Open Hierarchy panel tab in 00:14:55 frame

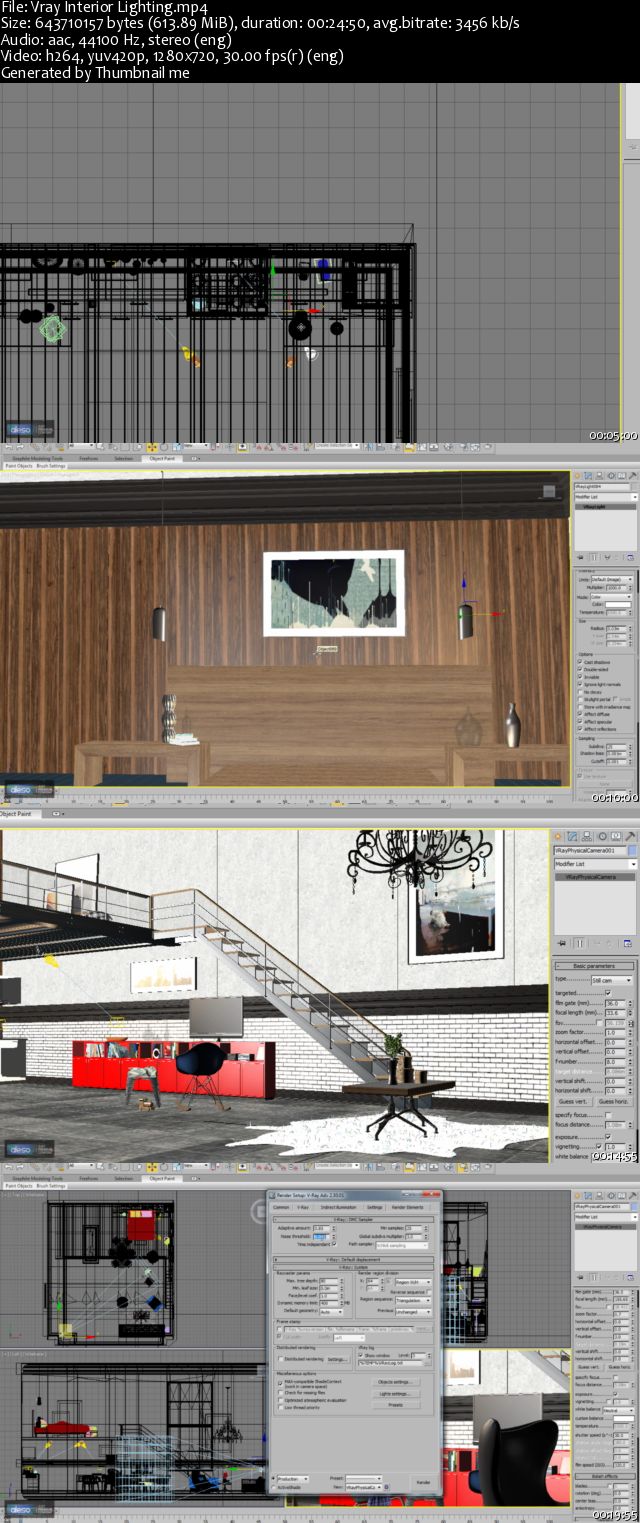pyautogui.click(x=587, y=836)
